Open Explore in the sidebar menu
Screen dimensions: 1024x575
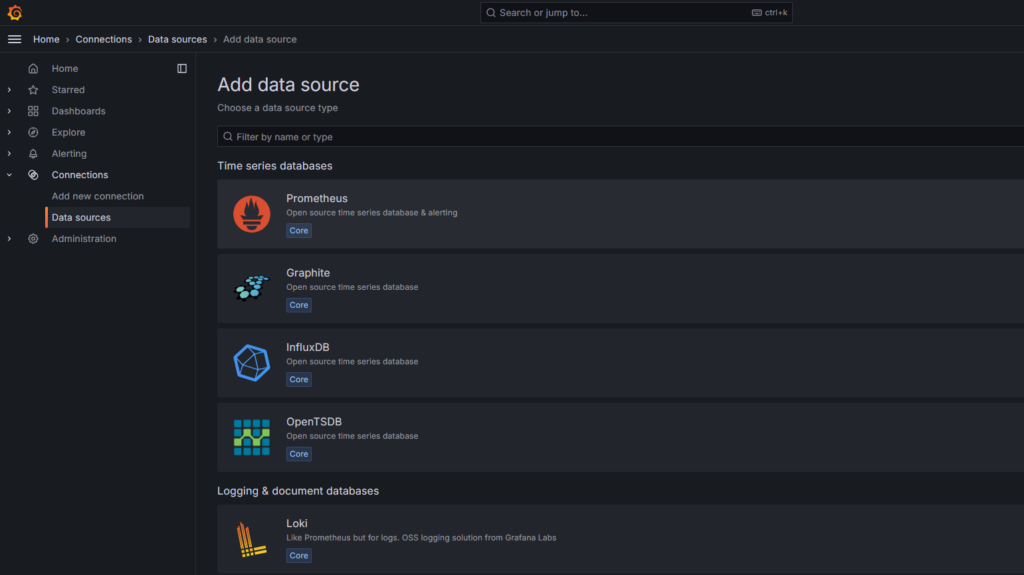click(69, 132)
